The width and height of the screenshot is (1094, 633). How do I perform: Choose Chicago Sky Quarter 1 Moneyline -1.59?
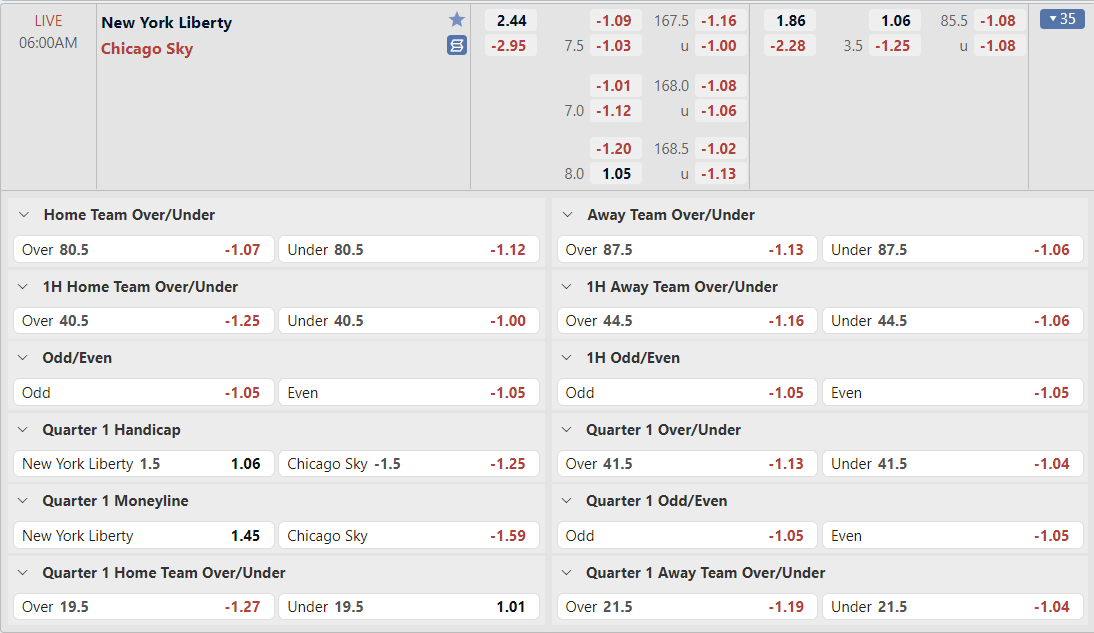(x=408, y=536)
